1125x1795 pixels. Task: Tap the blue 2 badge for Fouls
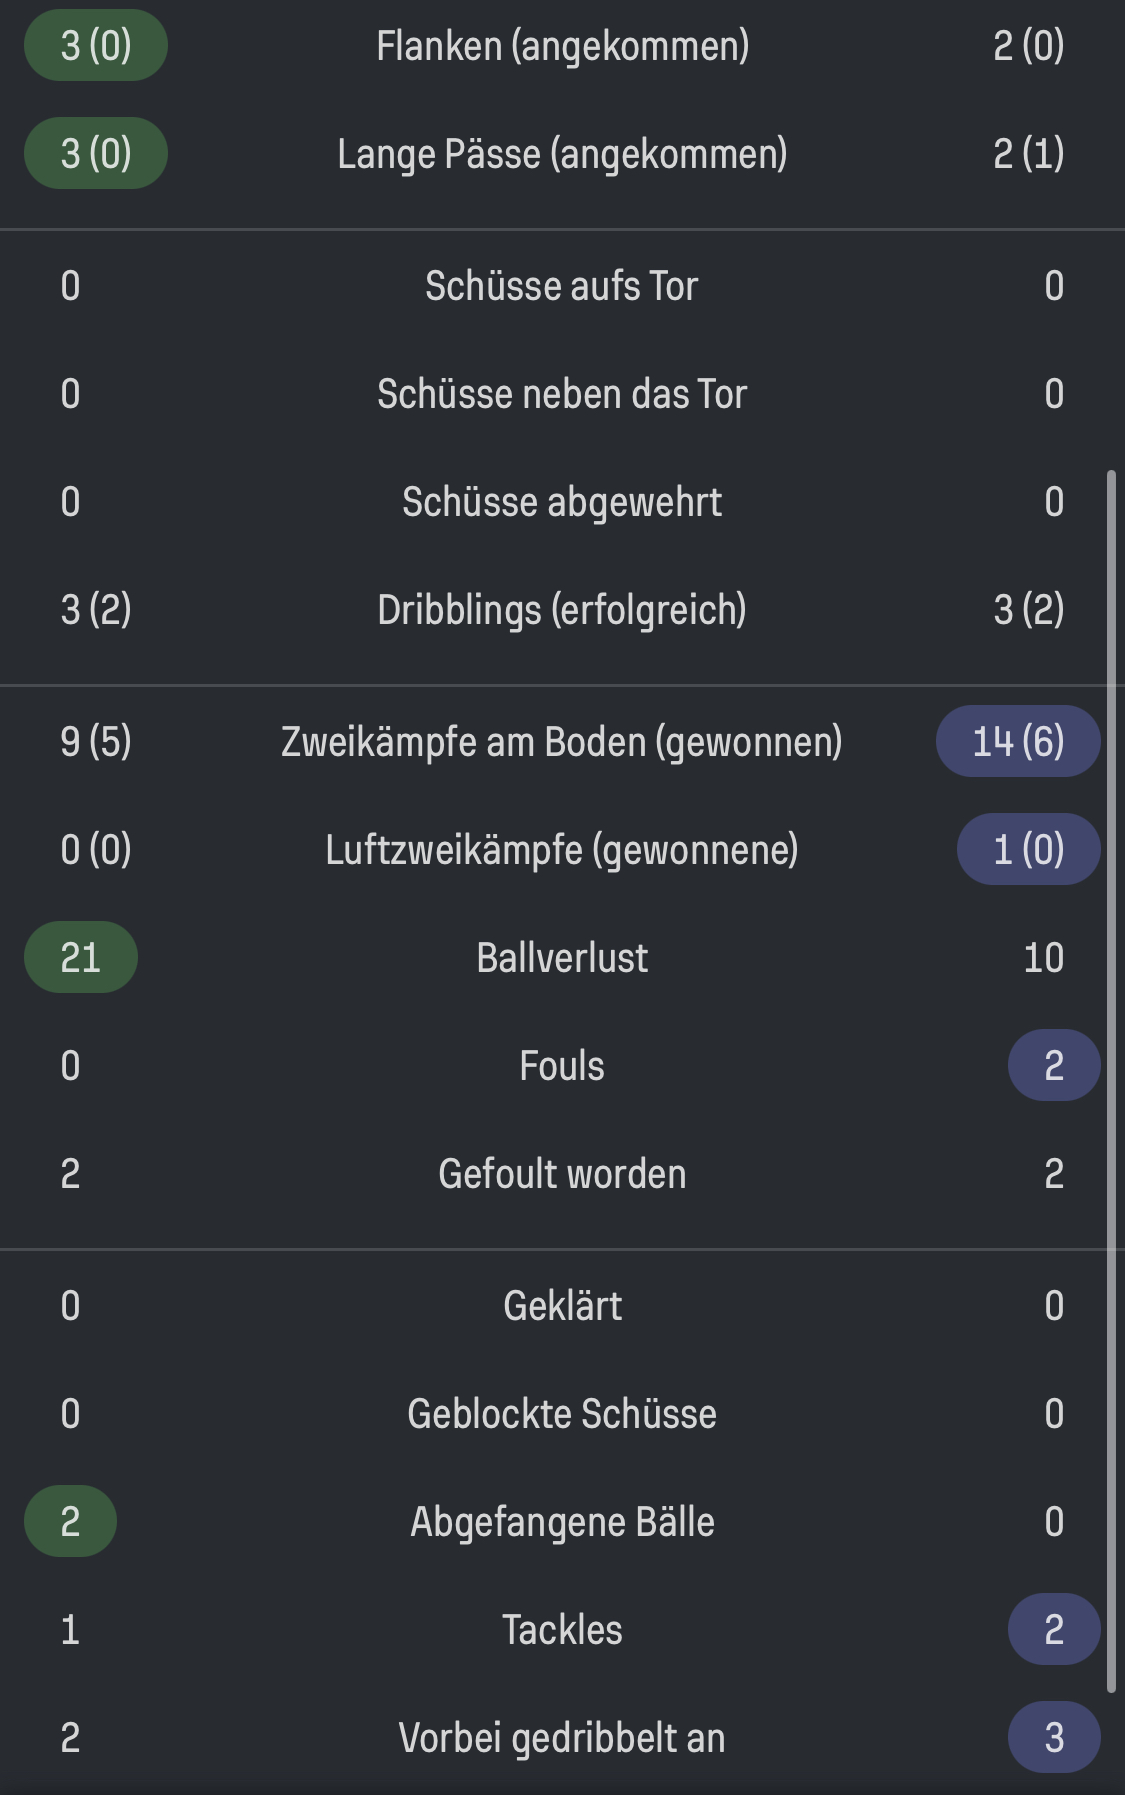tap(1054, 1066)
